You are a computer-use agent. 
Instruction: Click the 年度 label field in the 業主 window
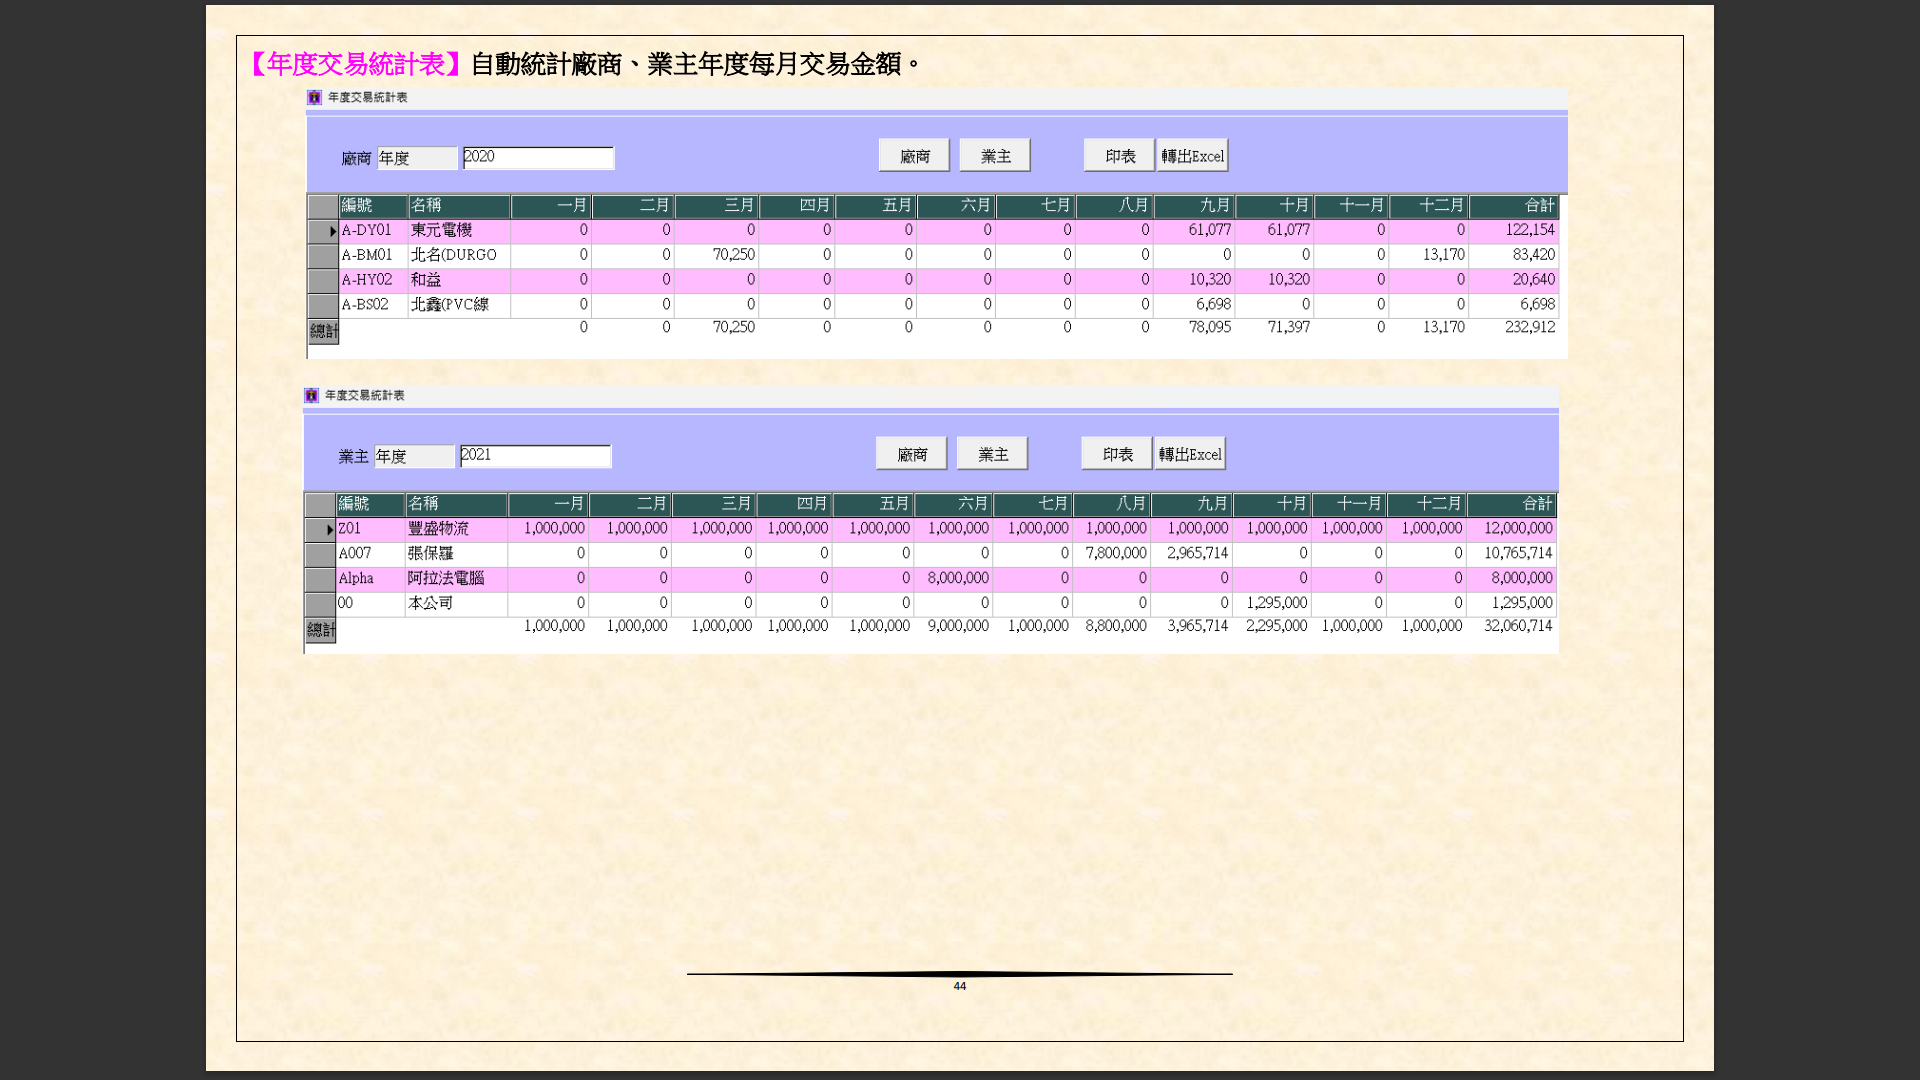pos(414,457)
